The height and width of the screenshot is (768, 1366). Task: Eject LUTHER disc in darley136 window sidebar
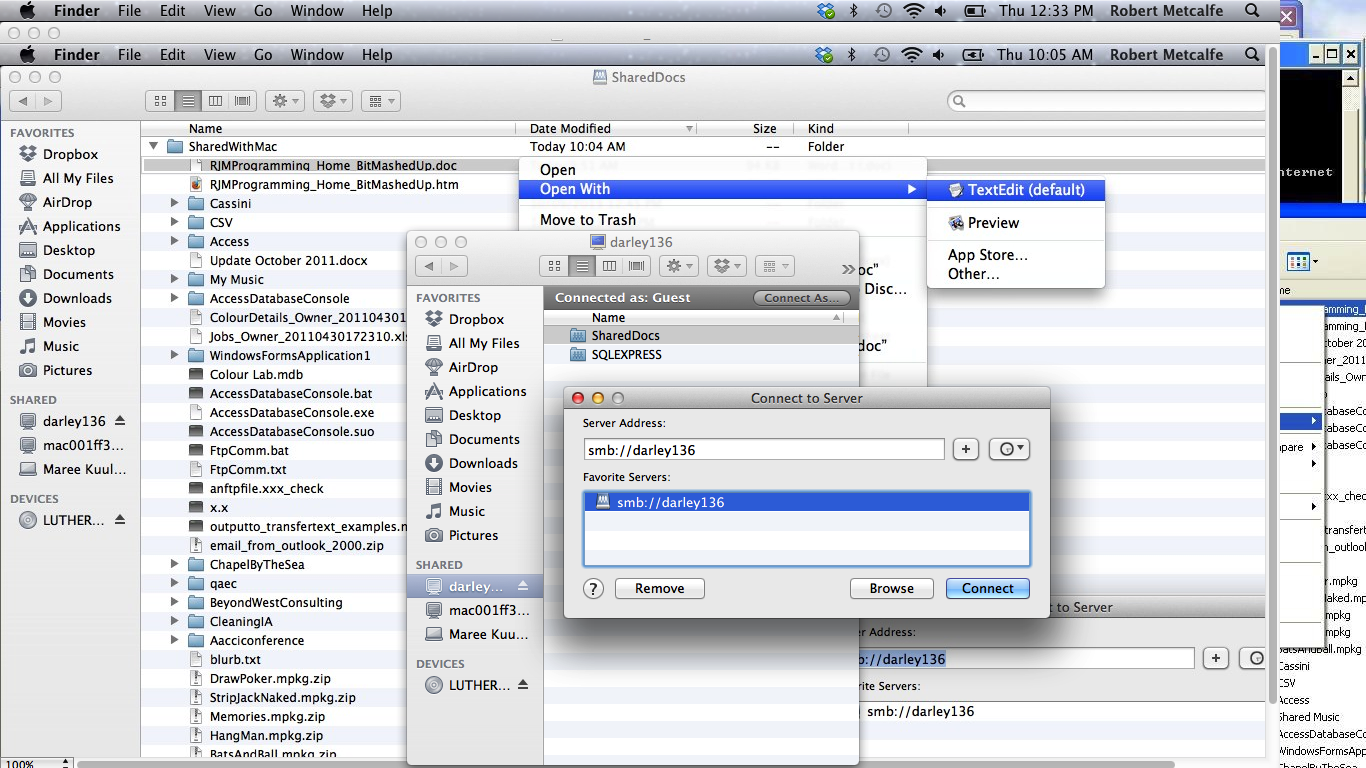(523, 685)
